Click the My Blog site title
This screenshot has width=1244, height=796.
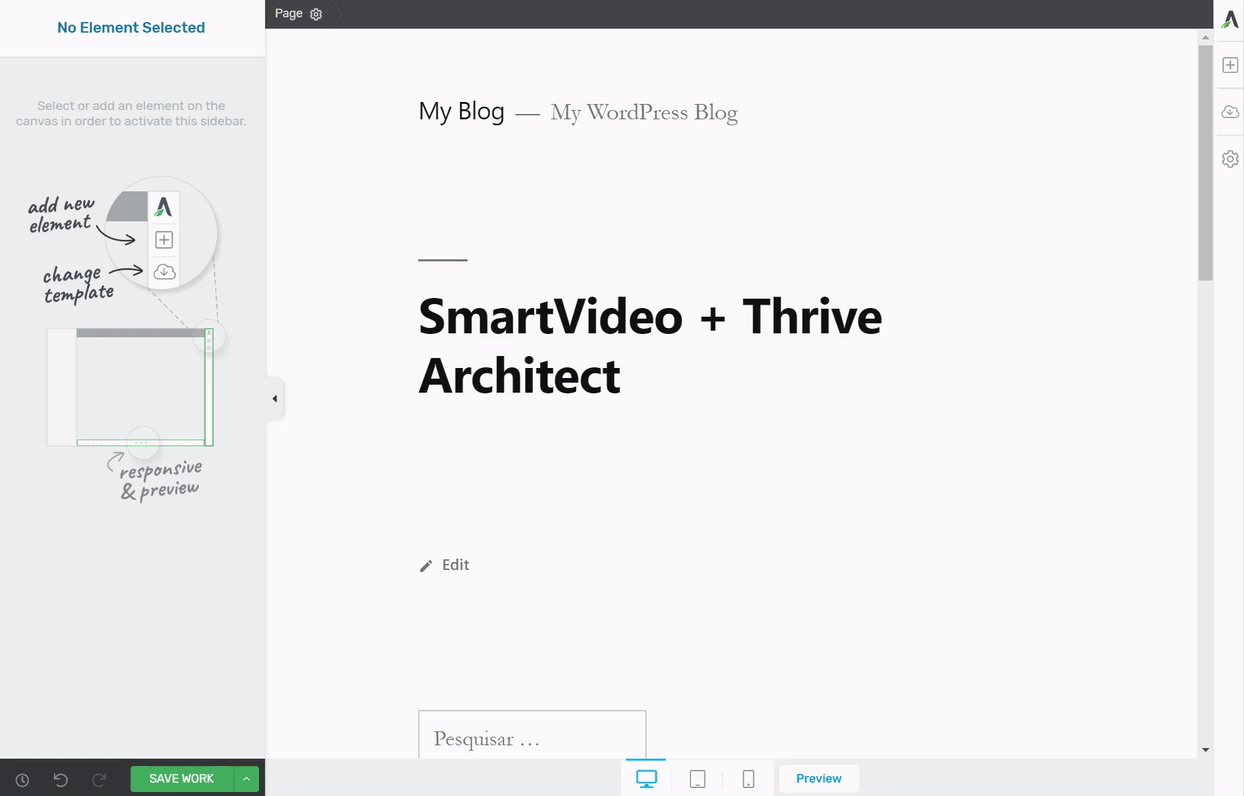[x=462, y=111]
